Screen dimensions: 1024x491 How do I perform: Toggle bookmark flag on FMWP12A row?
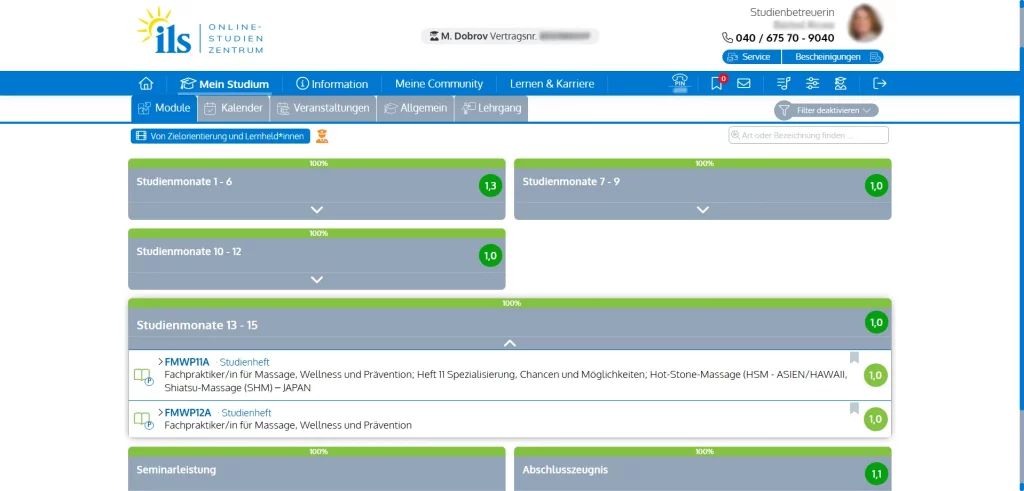click(854, 408)
